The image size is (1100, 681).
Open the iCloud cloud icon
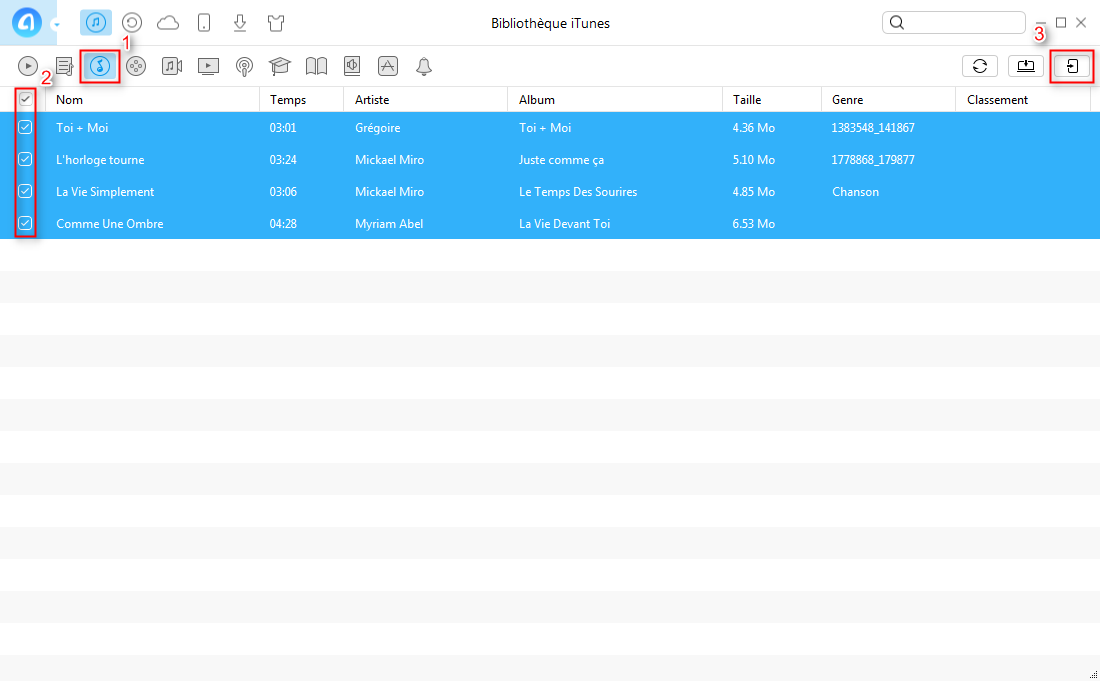coord(168,23)
